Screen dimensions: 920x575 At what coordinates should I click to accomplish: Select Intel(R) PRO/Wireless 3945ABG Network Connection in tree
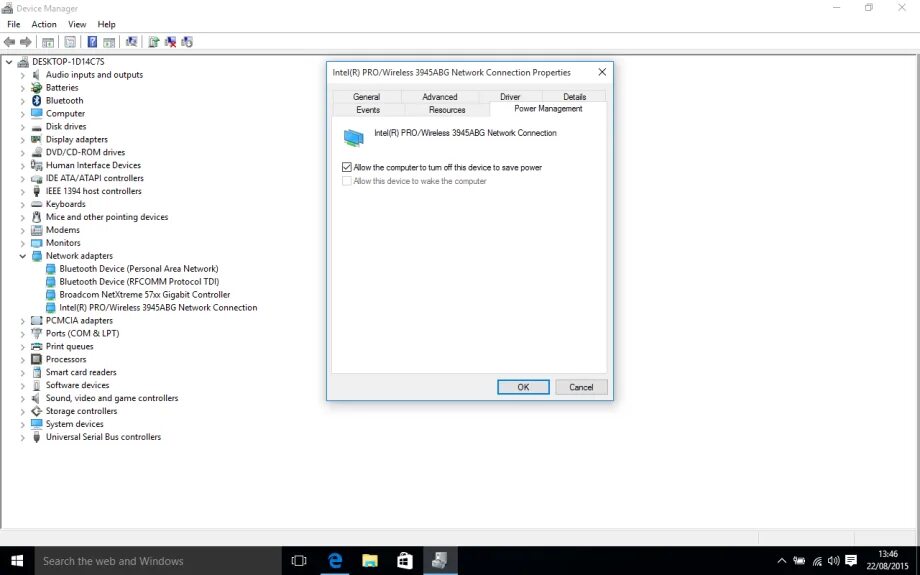(158, 307)
